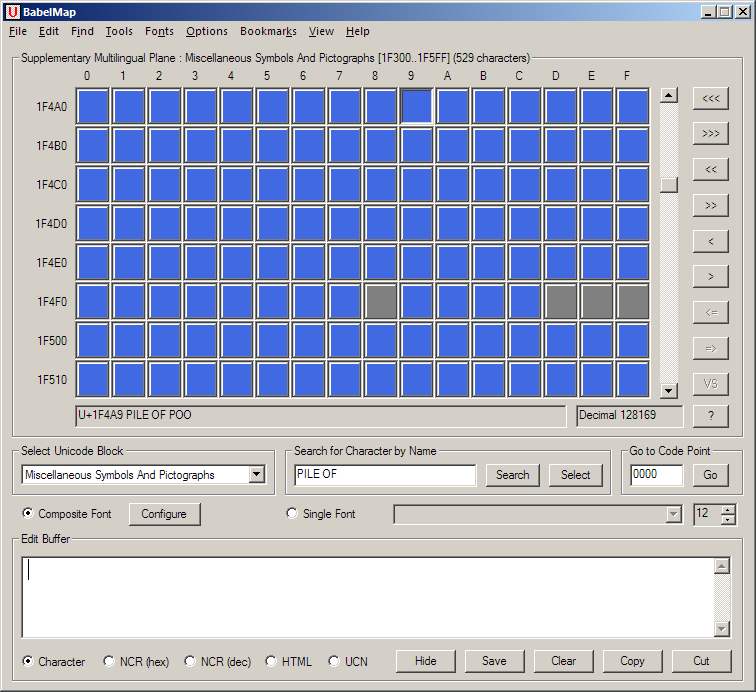Click the first-page '<<<' navigation button
This screenshot has height=692, width=756.
710,98
